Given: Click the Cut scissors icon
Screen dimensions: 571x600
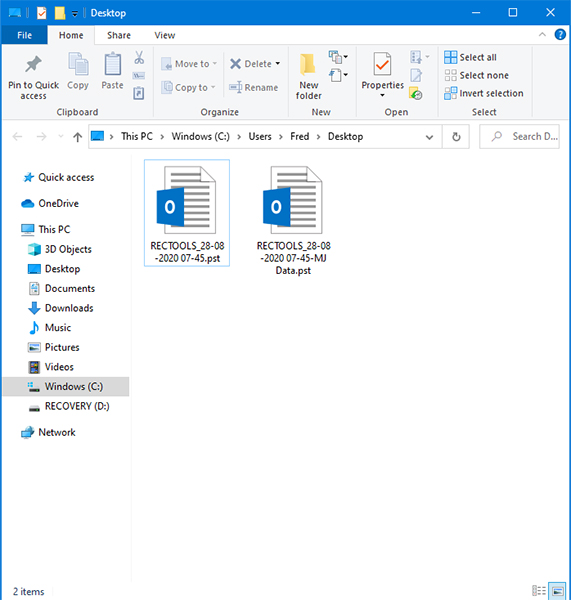Looking at the screenshot, I should tap(139, 58).
